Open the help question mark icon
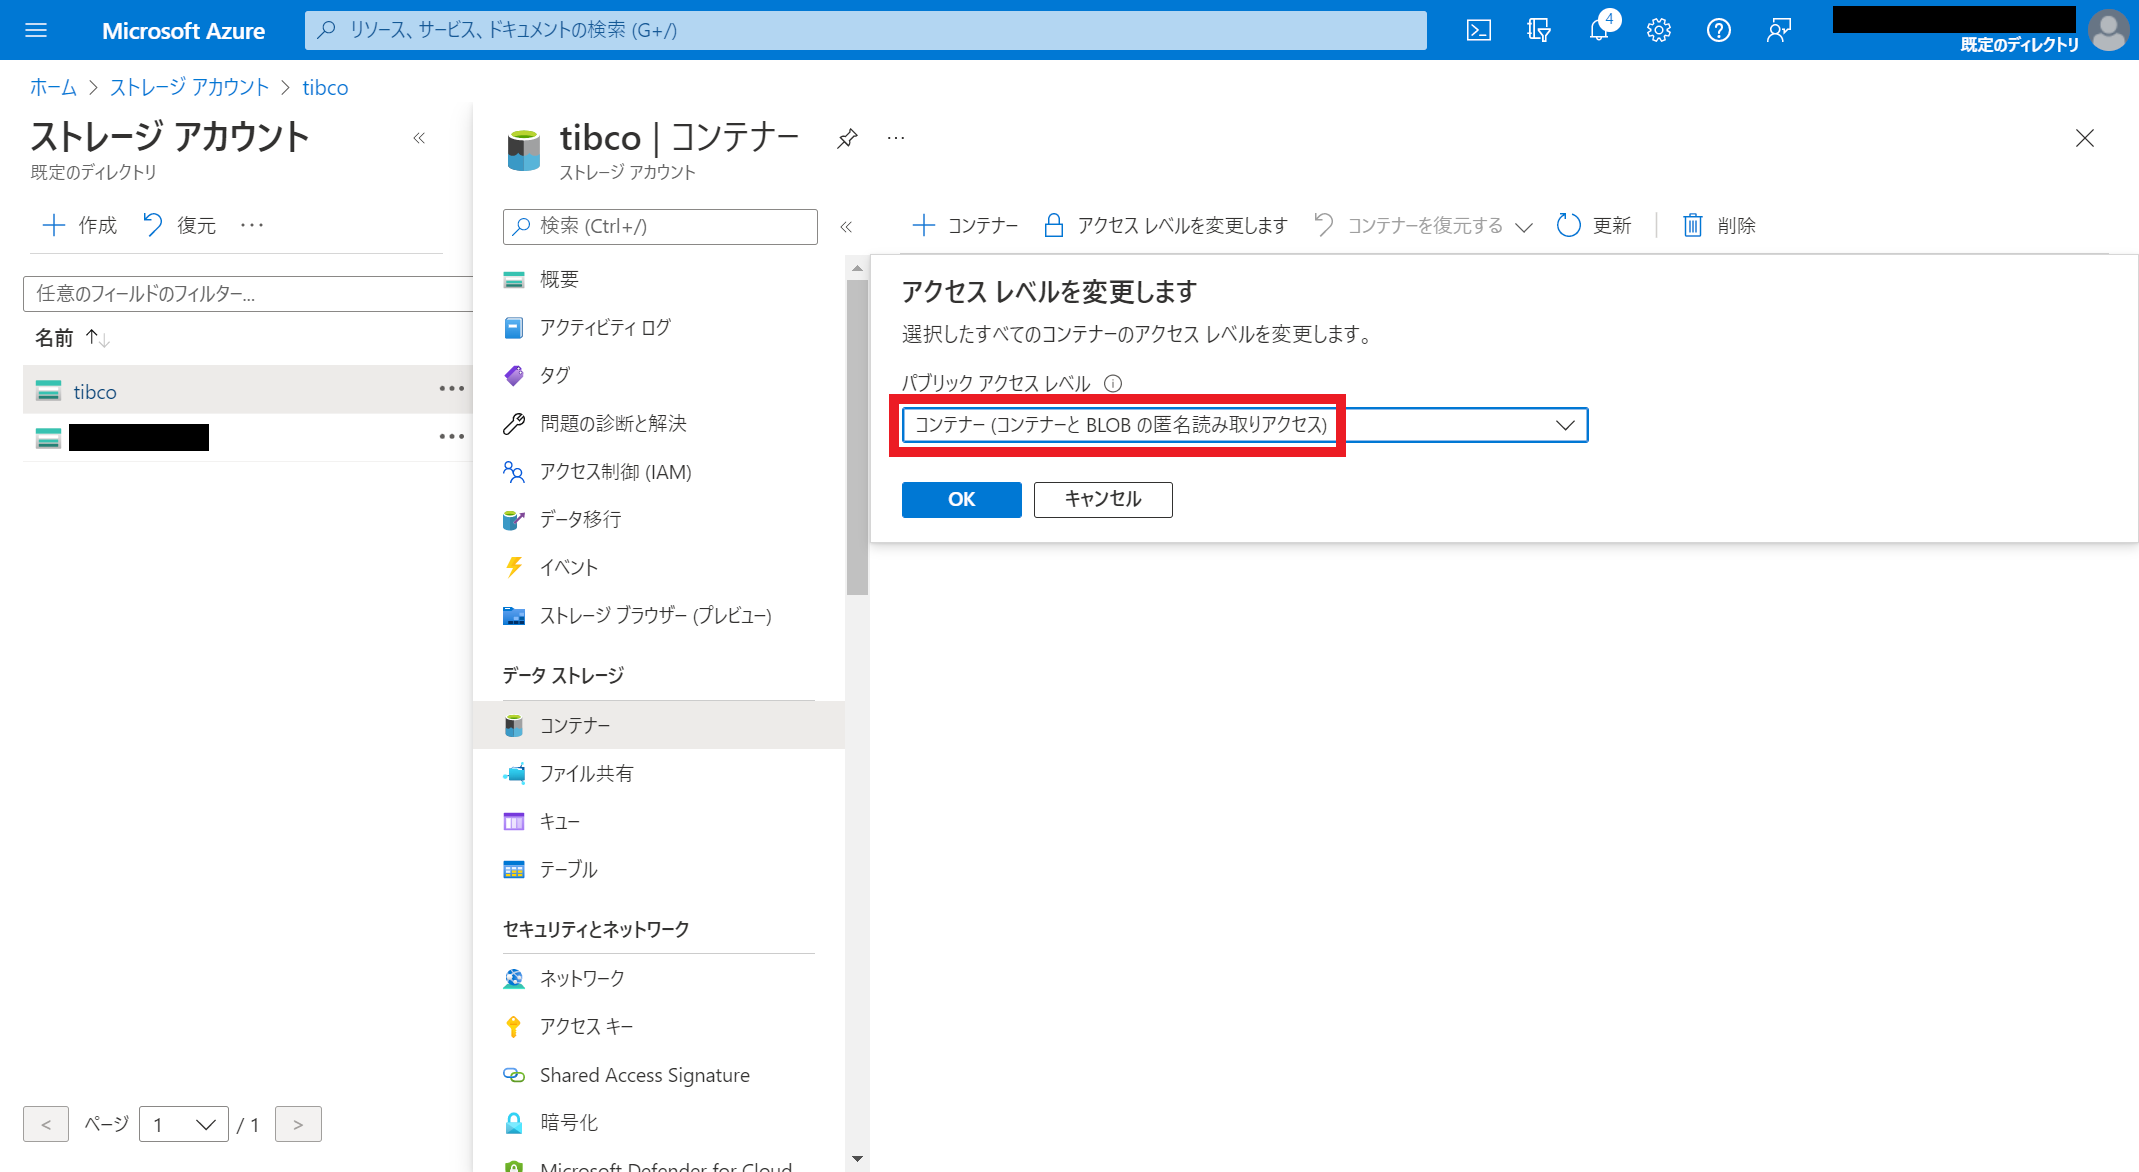The image size is (2139, 1172). pyautogui.click(x=1718, y=30)
